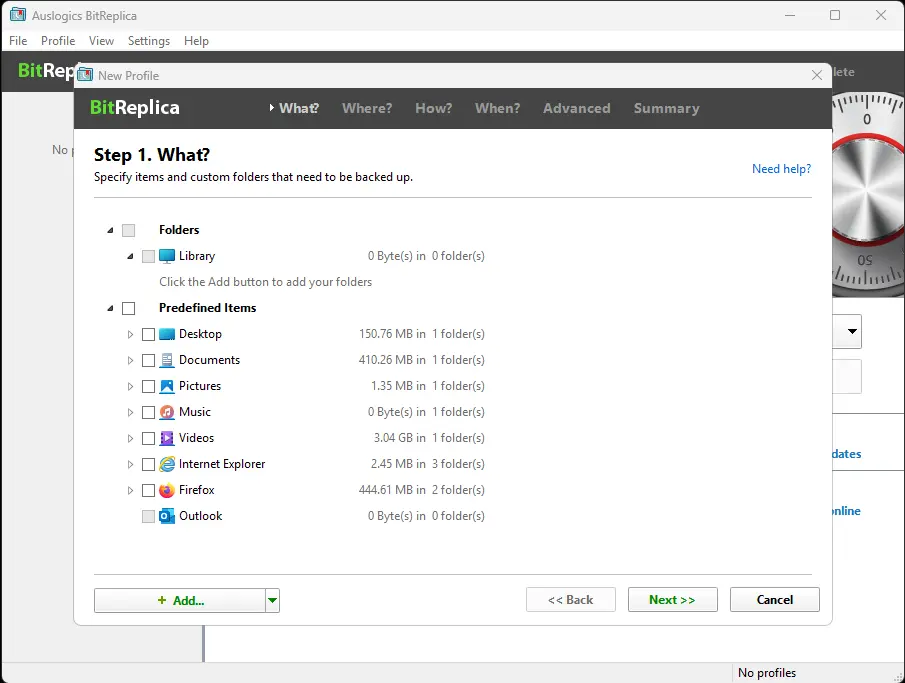Toggle the Folders checkbox
905x683 pixels.
(129, 230)
